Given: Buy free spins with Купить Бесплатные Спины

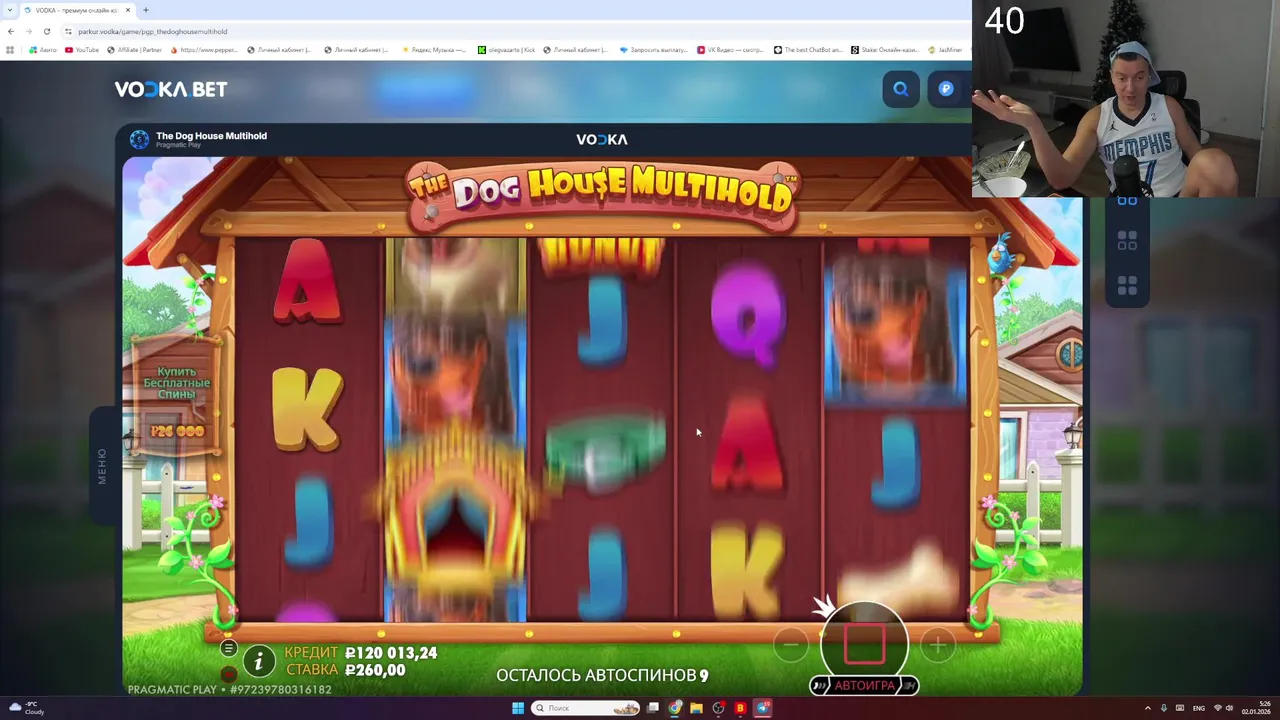Looking at the screenshot, I should click(x=177, y=395).
